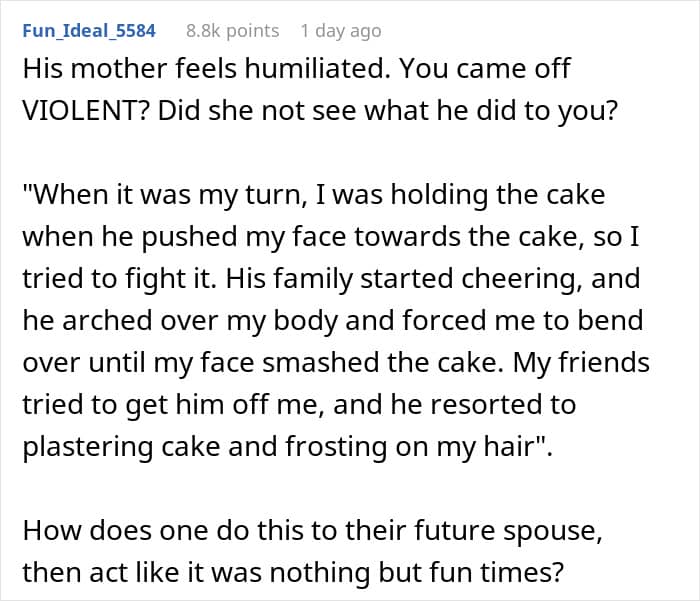
Task: Click the line 'he arched over my body'
Action: pyautogui.click(x=333, y=321)
